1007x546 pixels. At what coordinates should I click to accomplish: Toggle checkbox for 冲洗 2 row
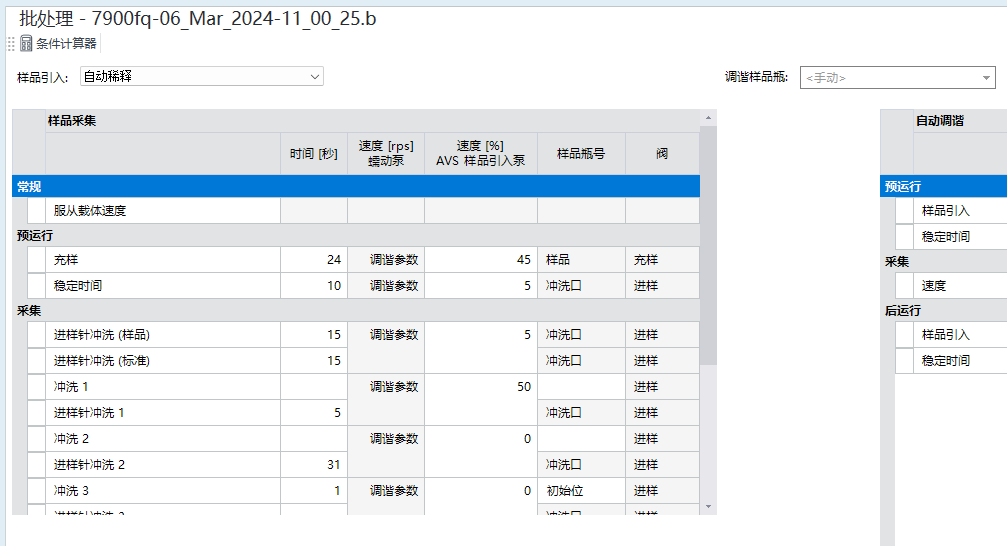[37, 439]
